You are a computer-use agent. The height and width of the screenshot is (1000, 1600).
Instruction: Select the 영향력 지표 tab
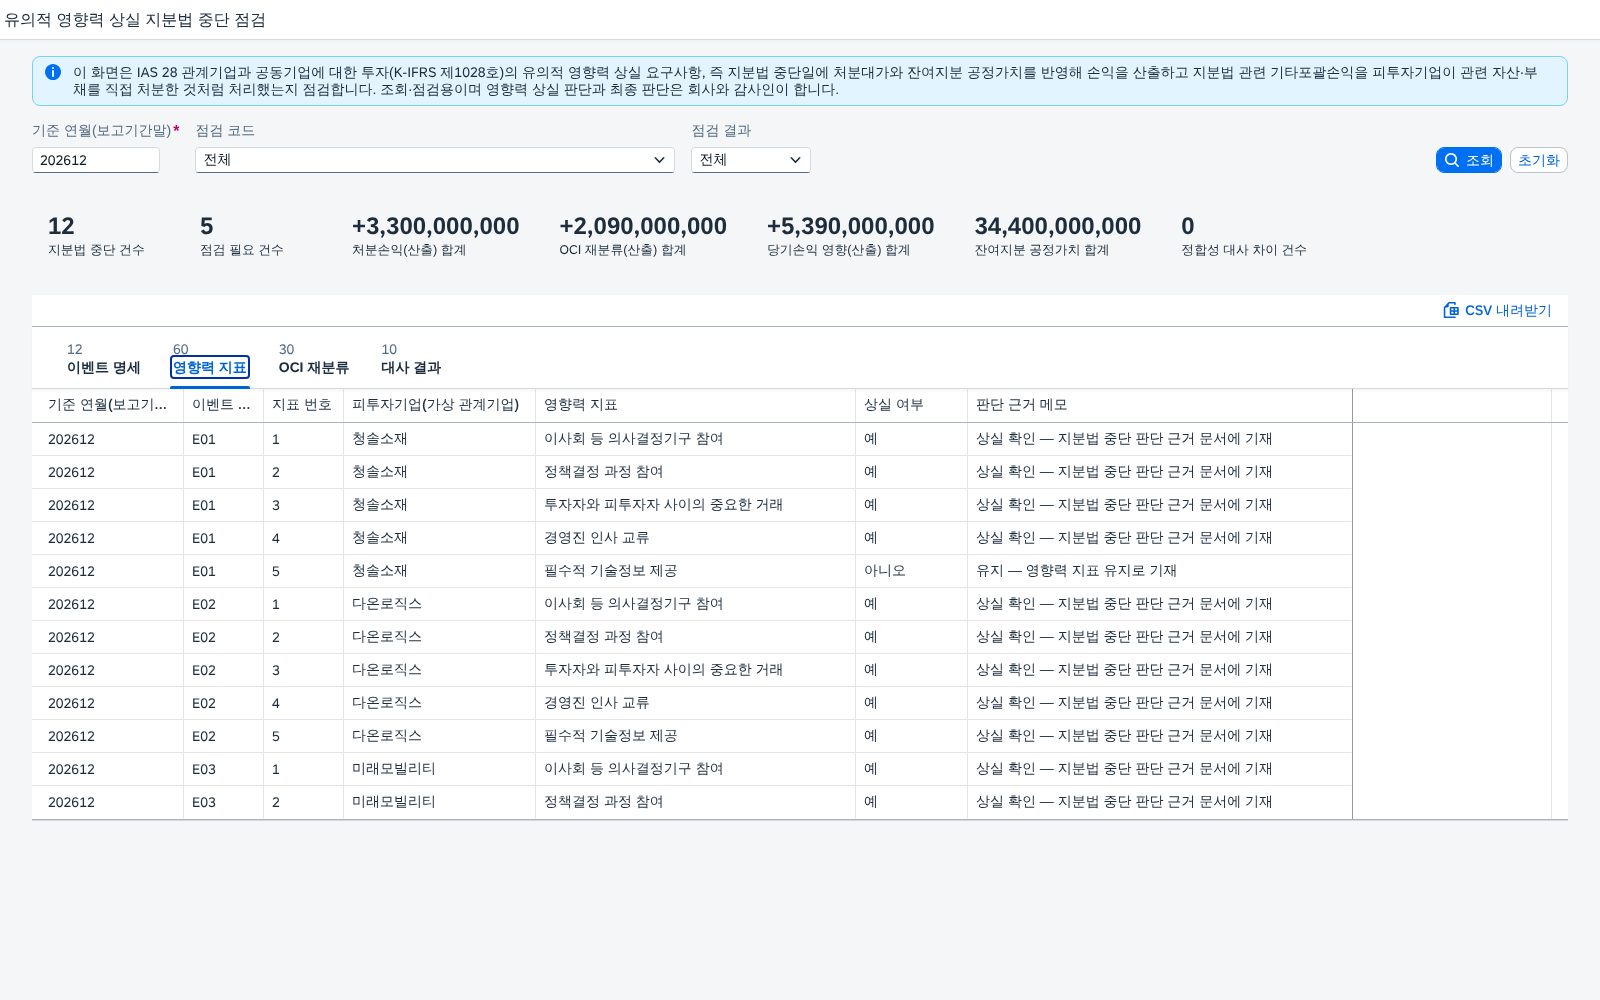pyautogui.click(x=210, y=367)
